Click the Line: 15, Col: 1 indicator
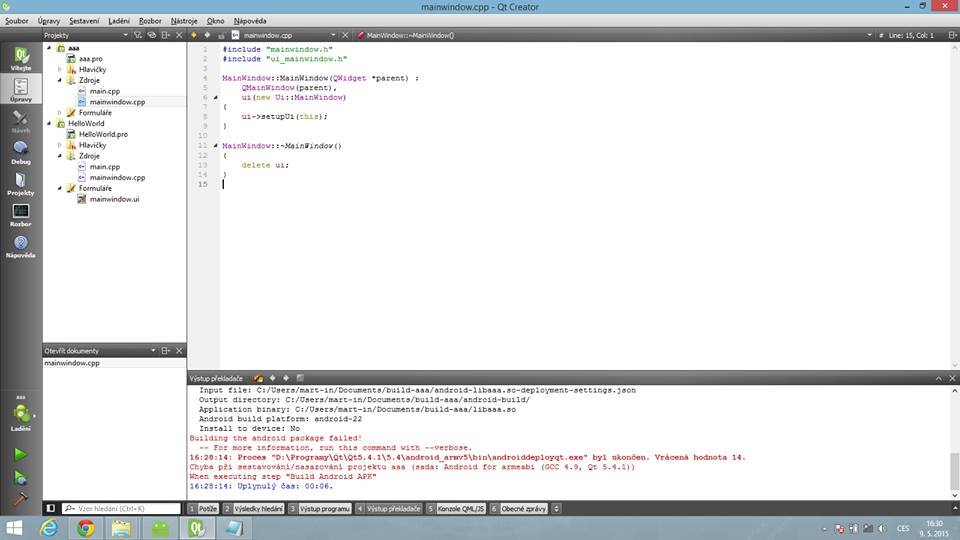Image resolution: width=960 pixels, height=540 pixels. (x=910, y=35)
